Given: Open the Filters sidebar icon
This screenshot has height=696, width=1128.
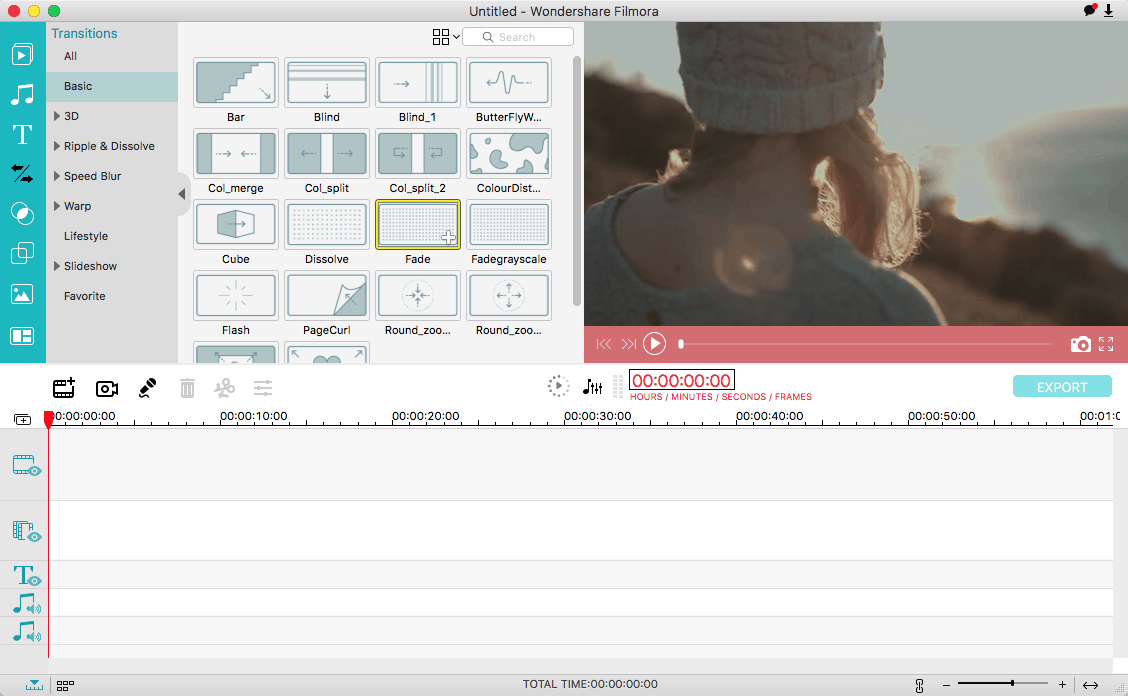Looking at the screenshot, I should coord(22,213).
